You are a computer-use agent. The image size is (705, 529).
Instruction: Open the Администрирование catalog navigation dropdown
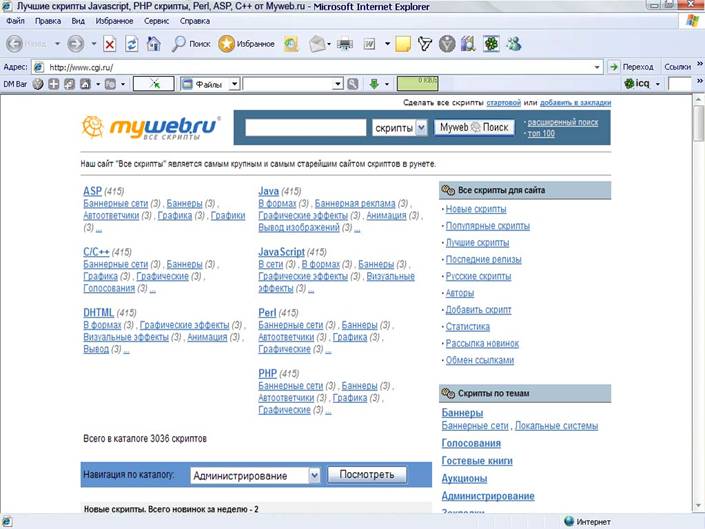pyautogui.click(x=314, y=476)
